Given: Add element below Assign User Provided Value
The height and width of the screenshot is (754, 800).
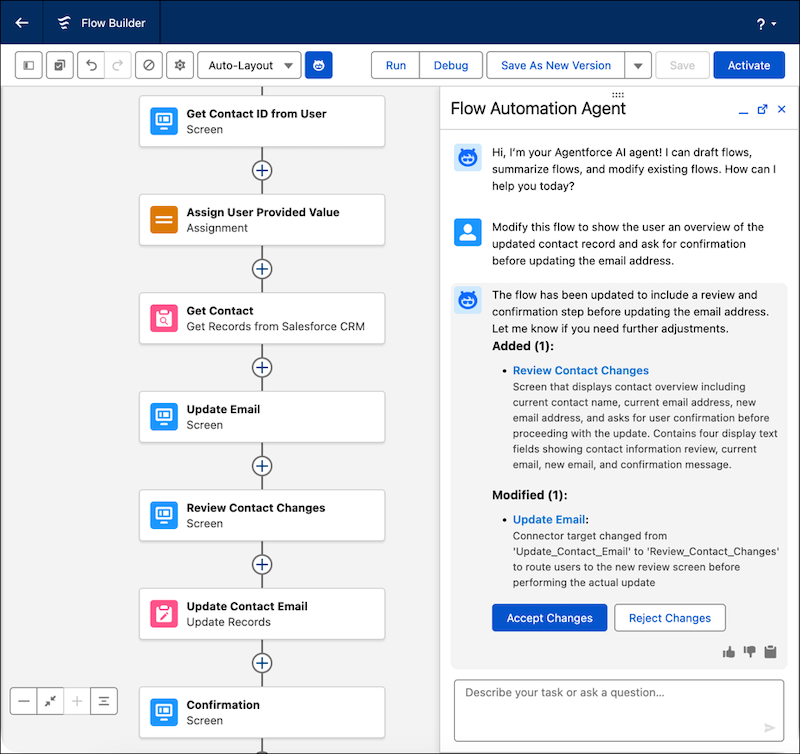Looking at the screenshot, I should click(x=262, y=269).
